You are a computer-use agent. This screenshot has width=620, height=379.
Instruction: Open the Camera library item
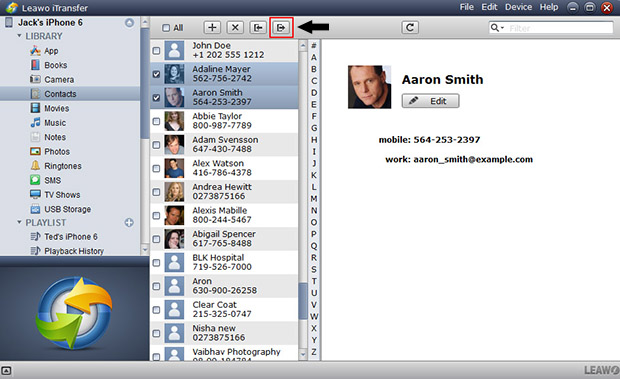(x=59, y=79)
